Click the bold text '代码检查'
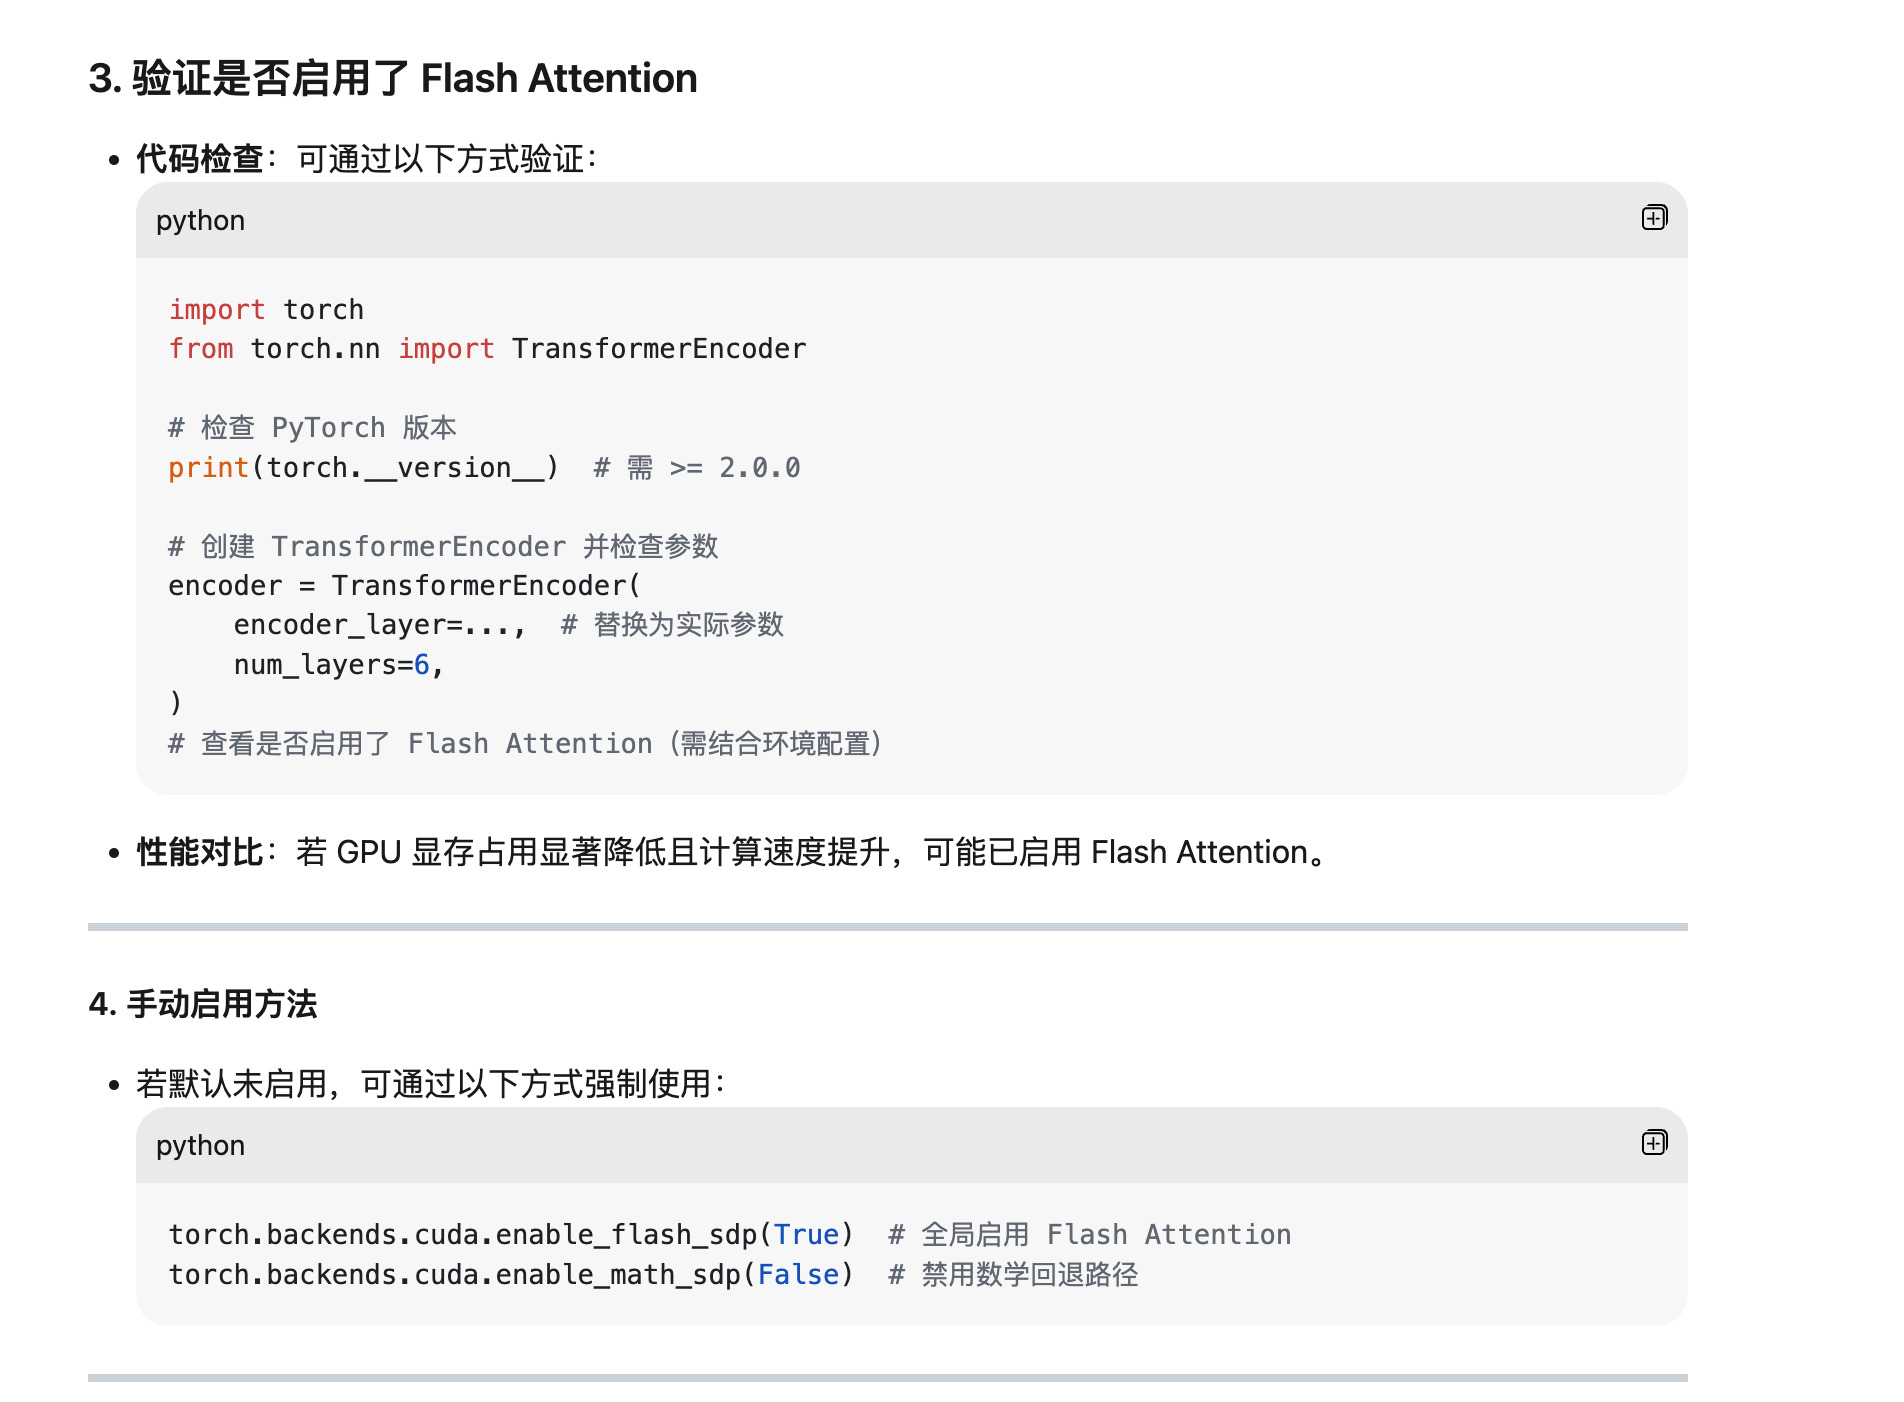Image resolution: width=1904 pixels, height=1402 pixels. [199, 159]
